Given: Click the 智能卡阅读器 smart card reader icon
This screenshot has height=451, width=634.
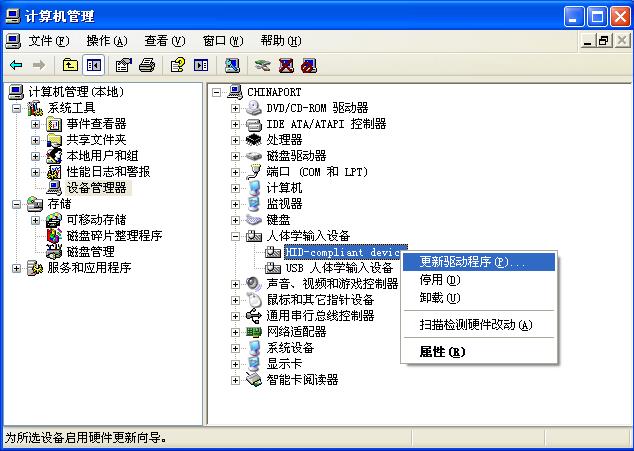Looking at the screenshot, I should coord(254,380).
